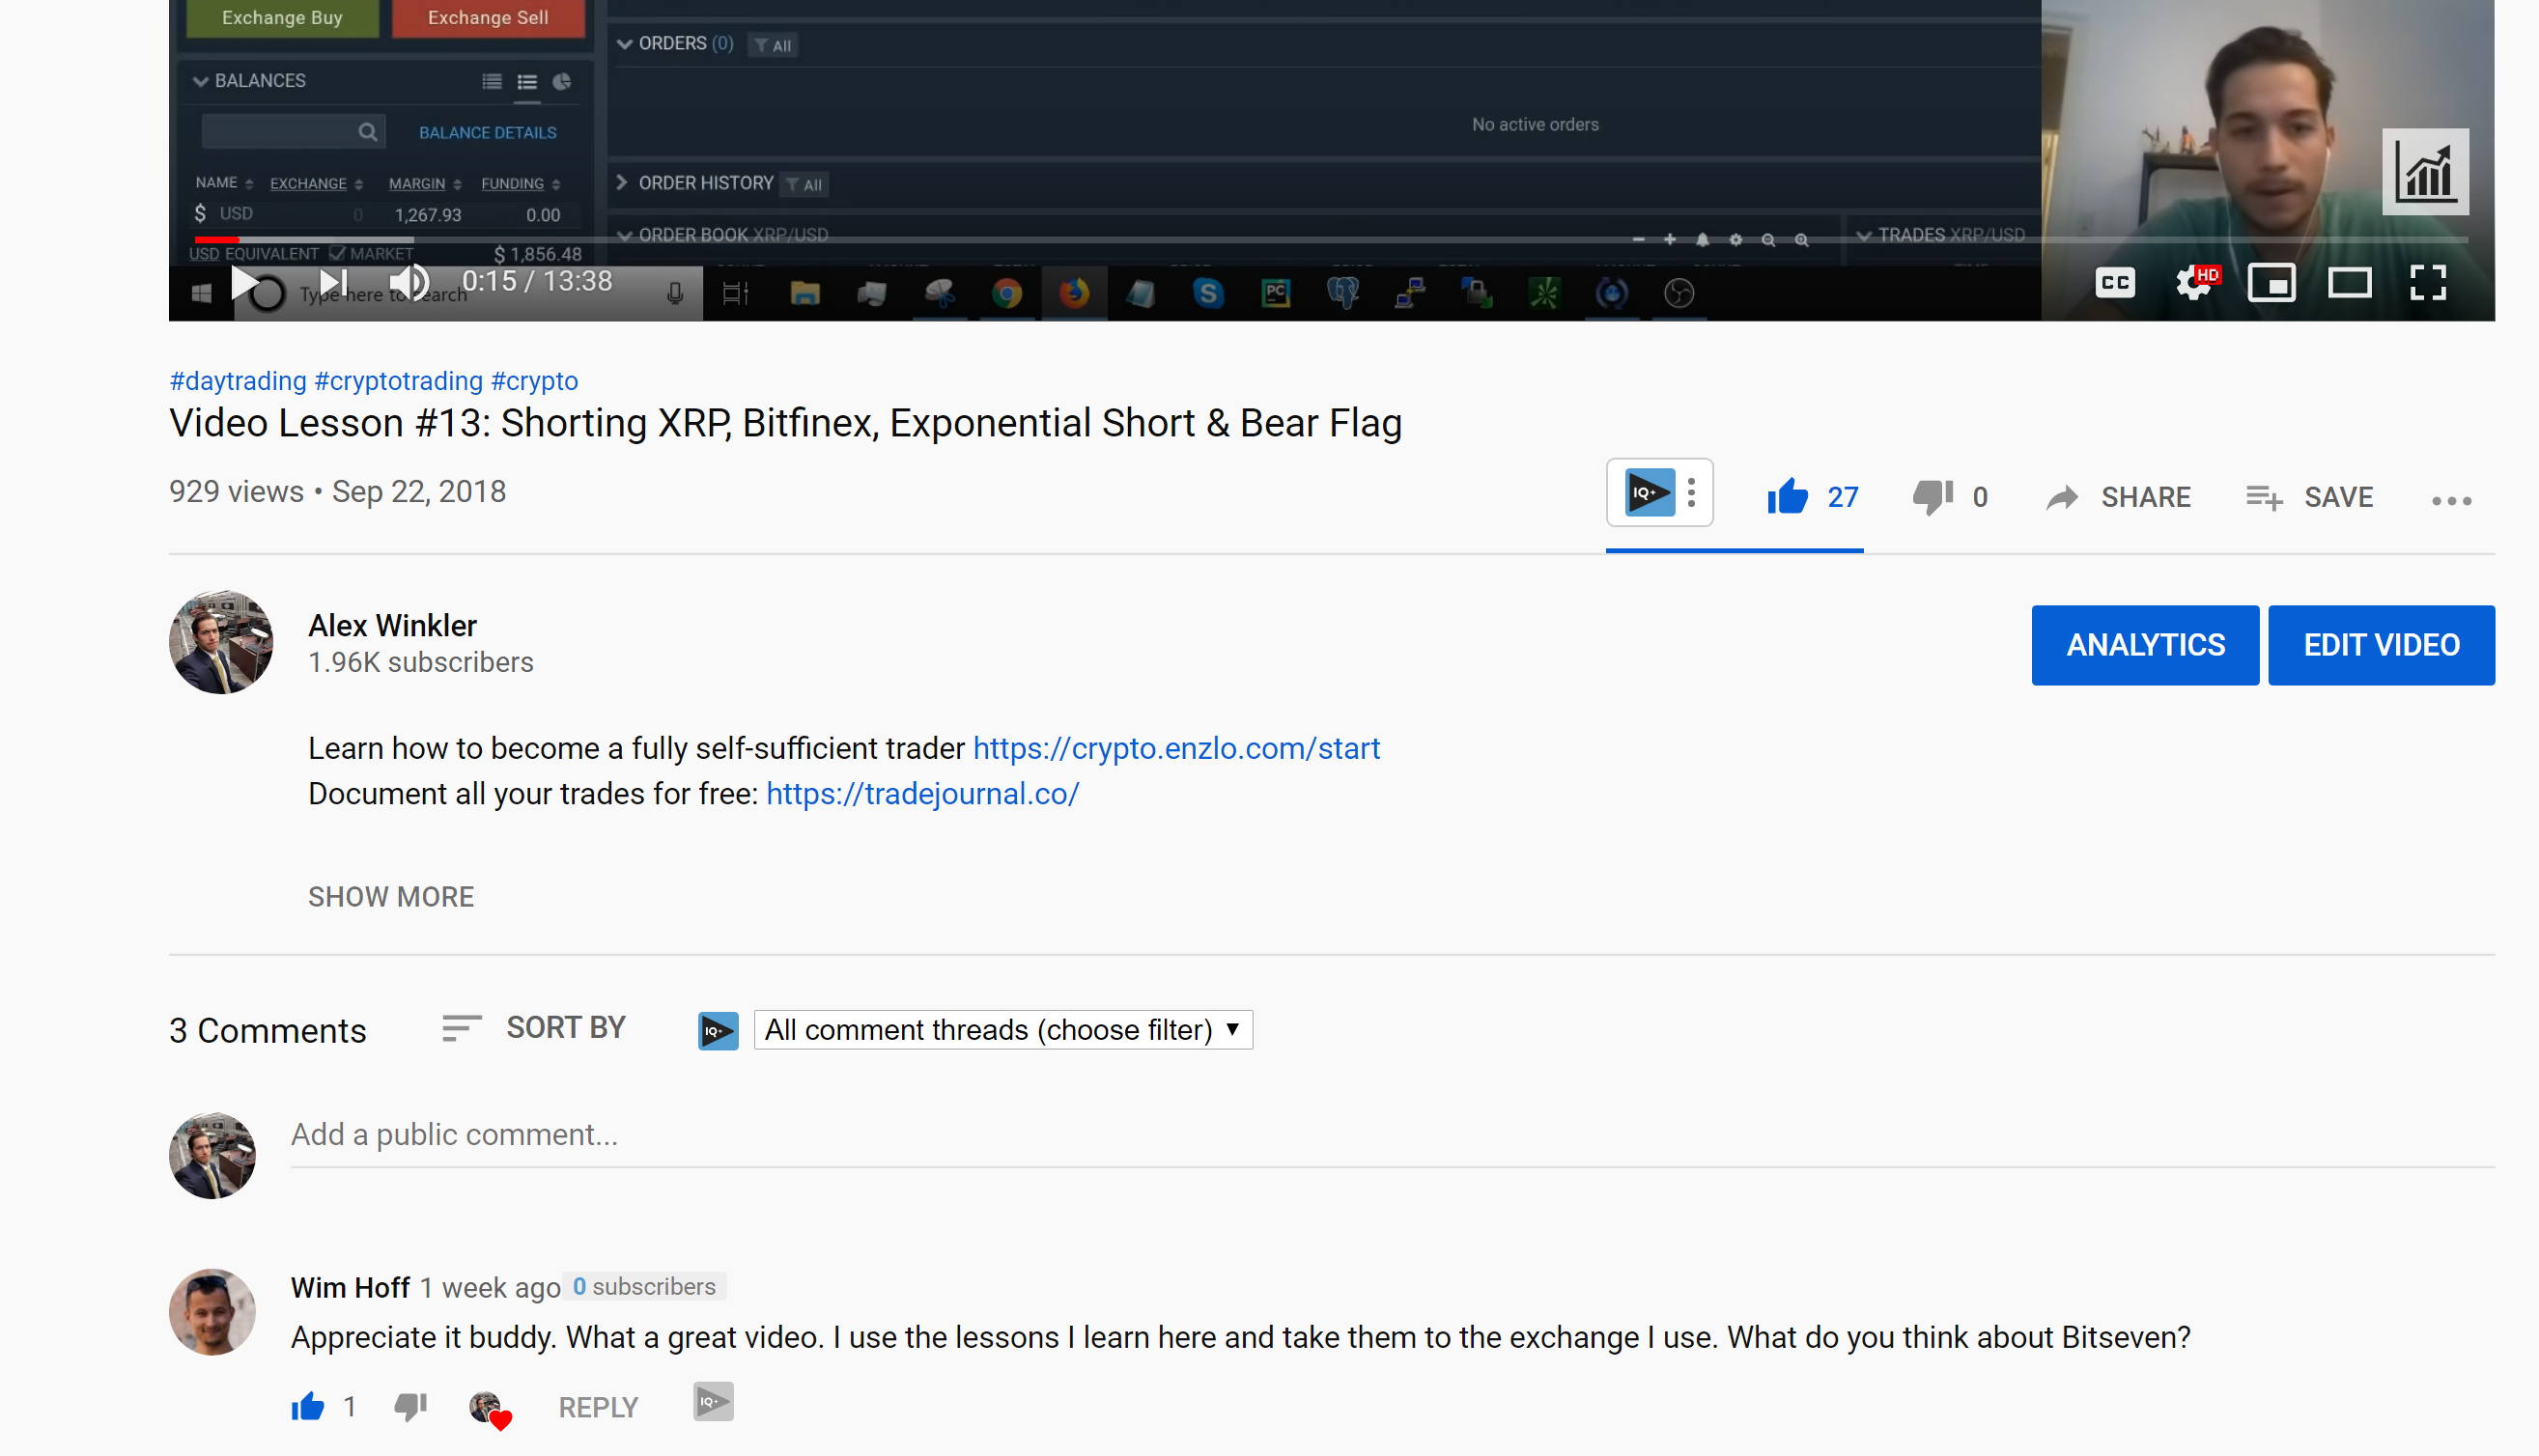This screenshot has height=1456, width=2539.
Task: Open the channel's ANALYTICS page
Action: pos(2144,645)
